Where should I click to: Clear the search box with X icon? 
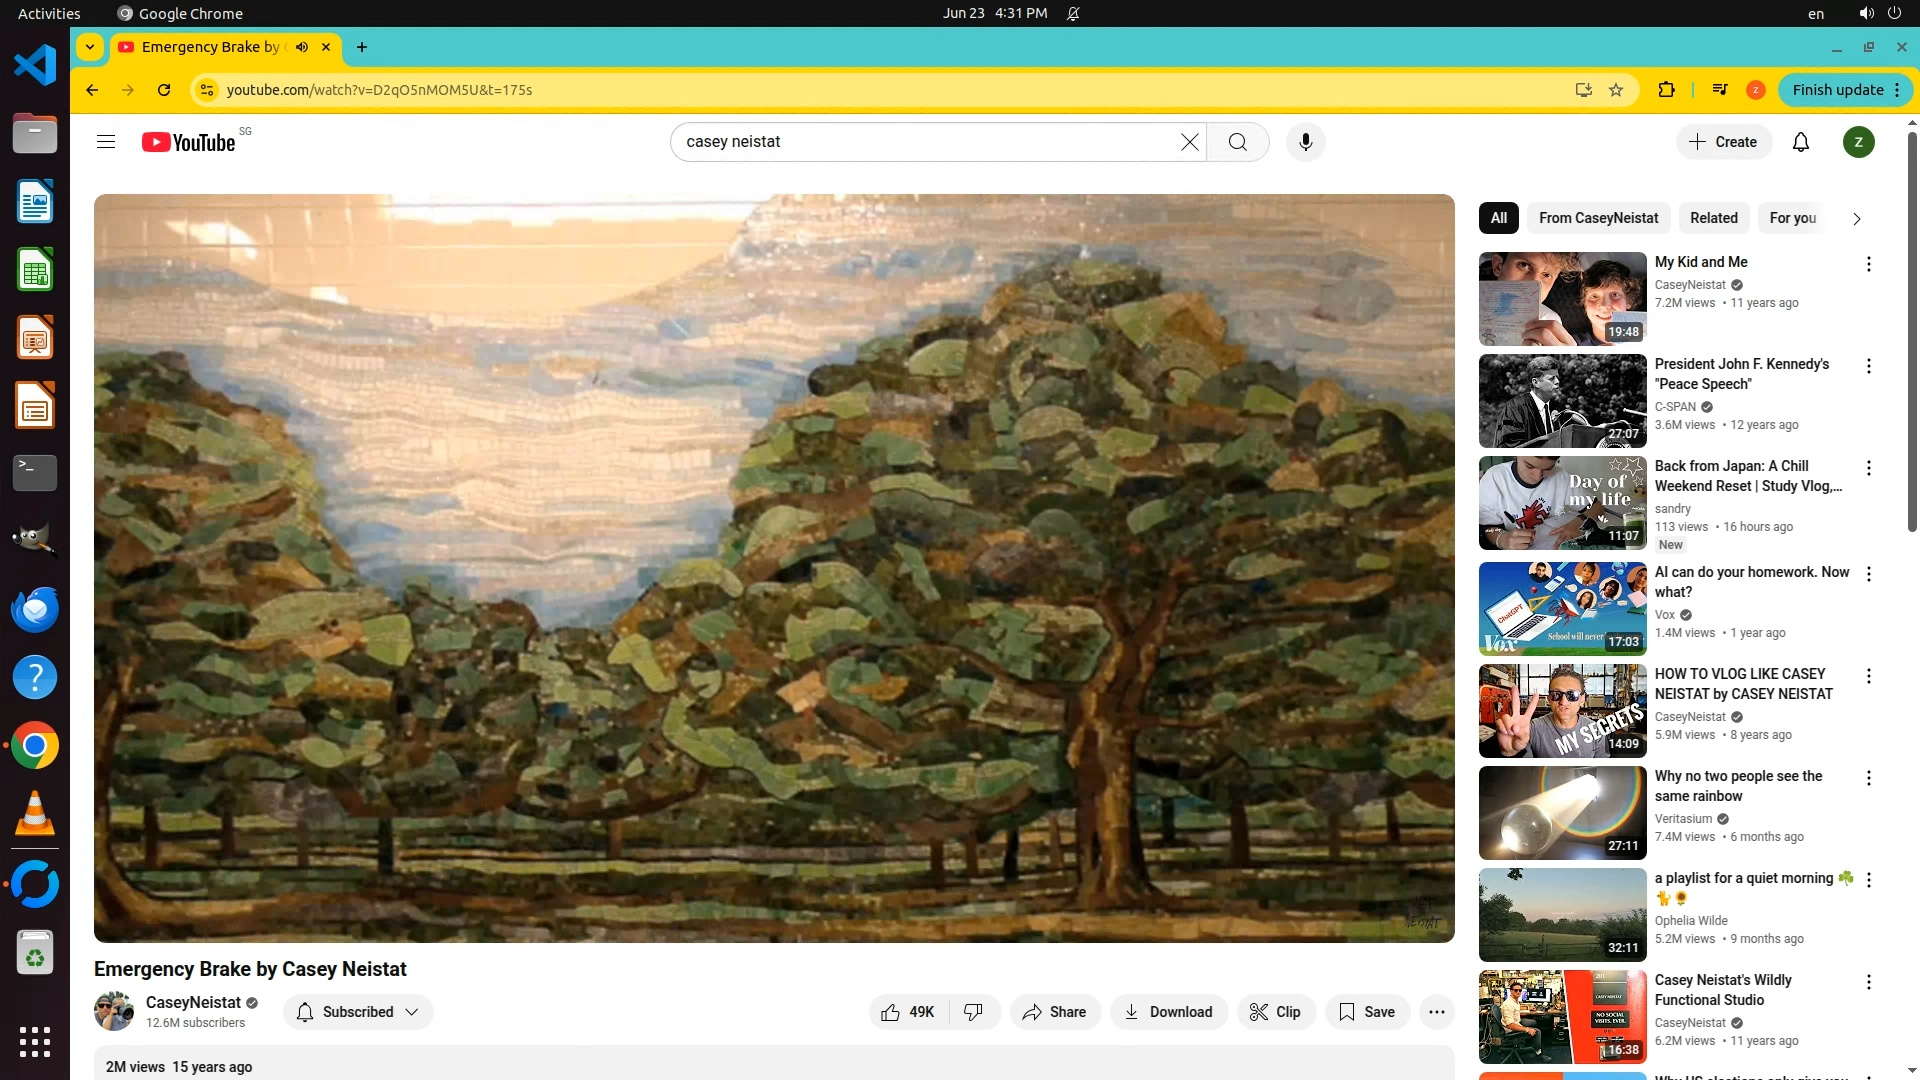[x=1189, y=142]
